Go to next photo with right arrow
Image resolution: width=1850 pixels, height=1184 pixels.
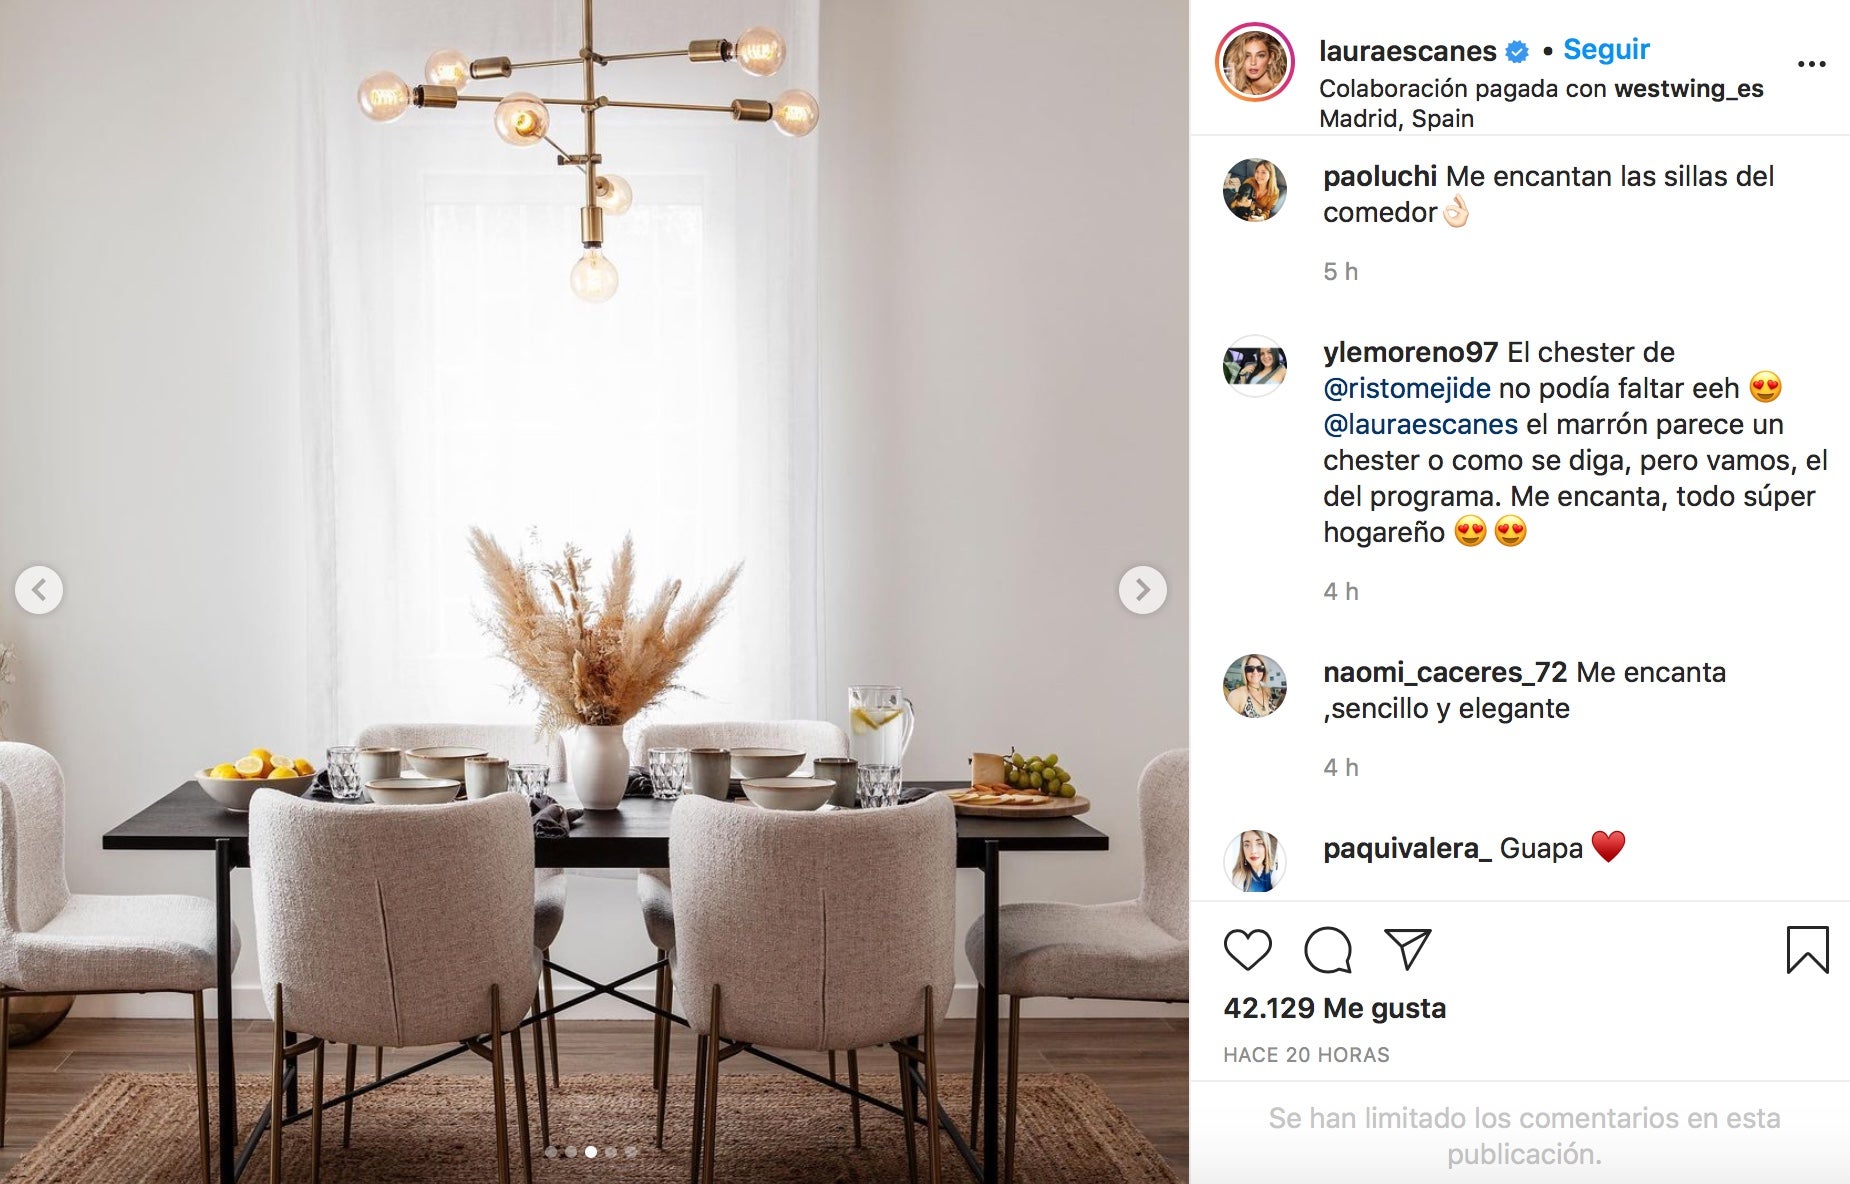[1142, 590]
